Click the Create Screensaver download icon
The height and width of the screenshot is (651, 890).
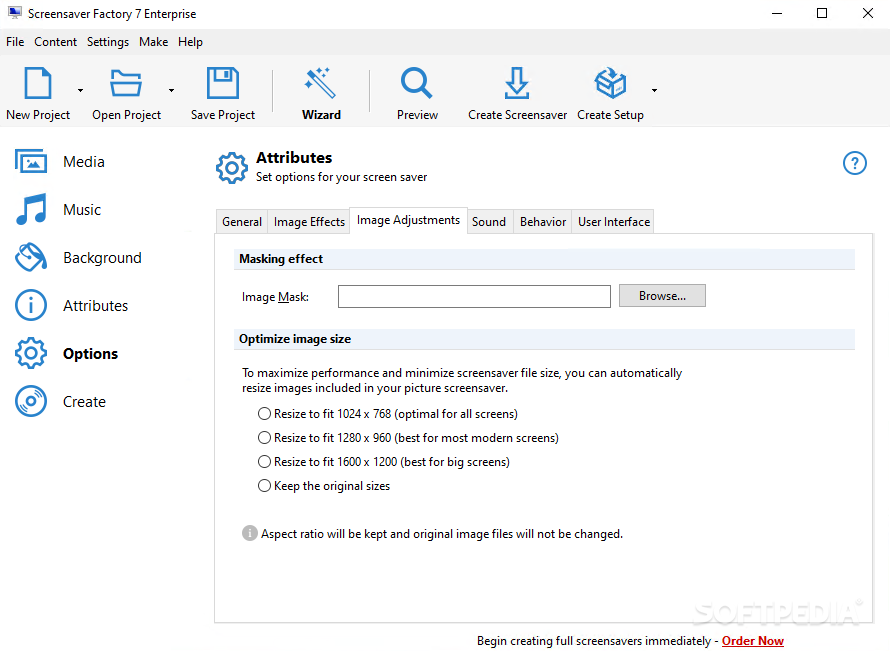(517, 83)
